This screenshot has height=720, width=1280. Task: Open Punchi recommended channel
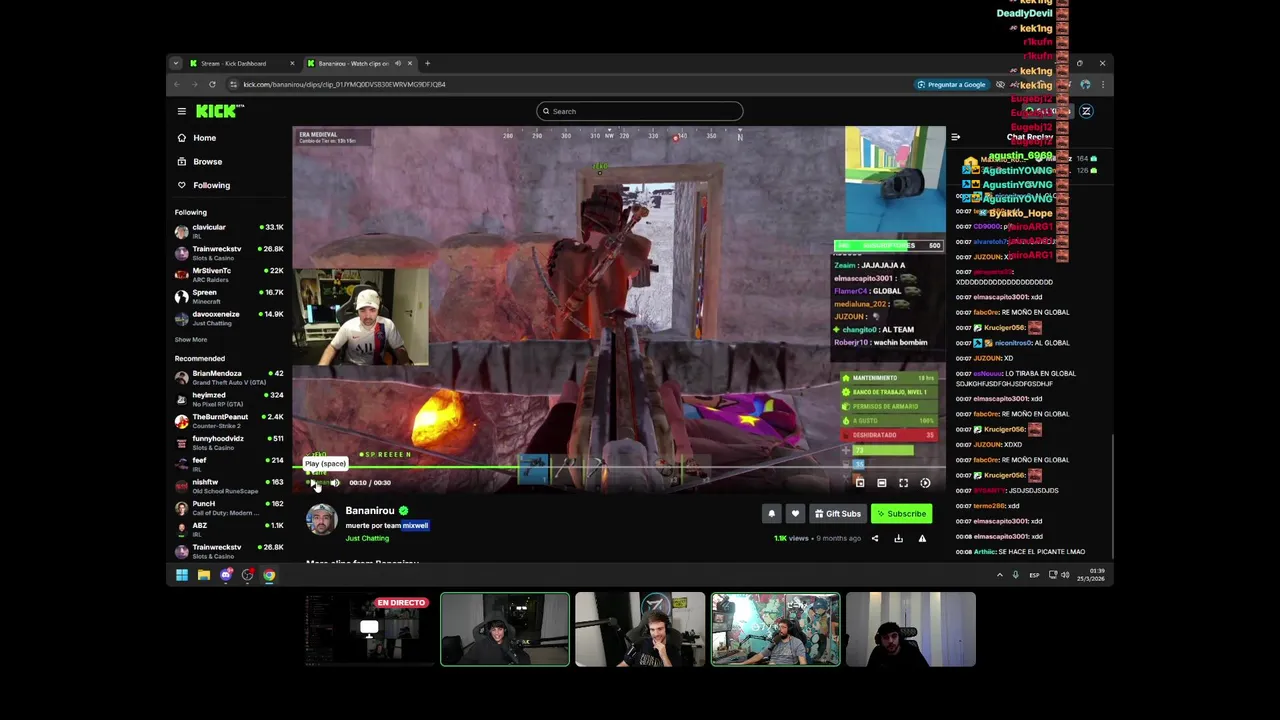(x=229, y=508)
